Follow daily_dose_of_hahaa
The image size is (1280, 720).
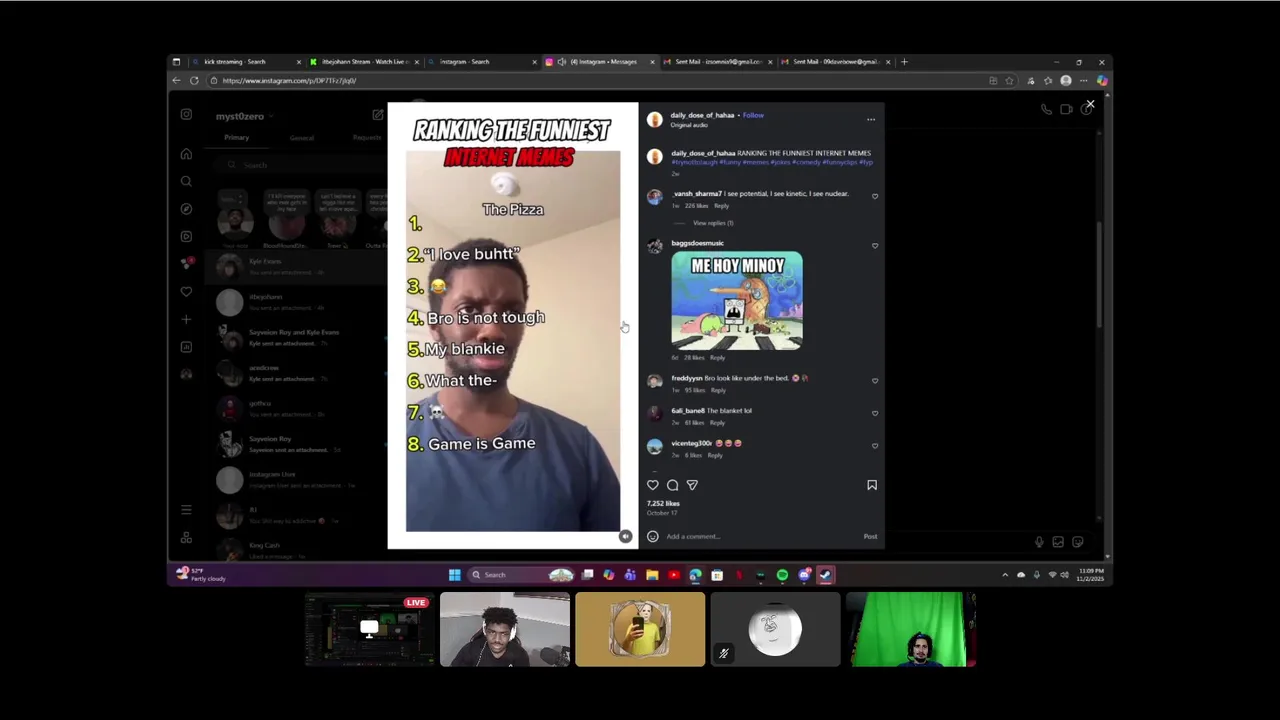(x=753, y=115)
